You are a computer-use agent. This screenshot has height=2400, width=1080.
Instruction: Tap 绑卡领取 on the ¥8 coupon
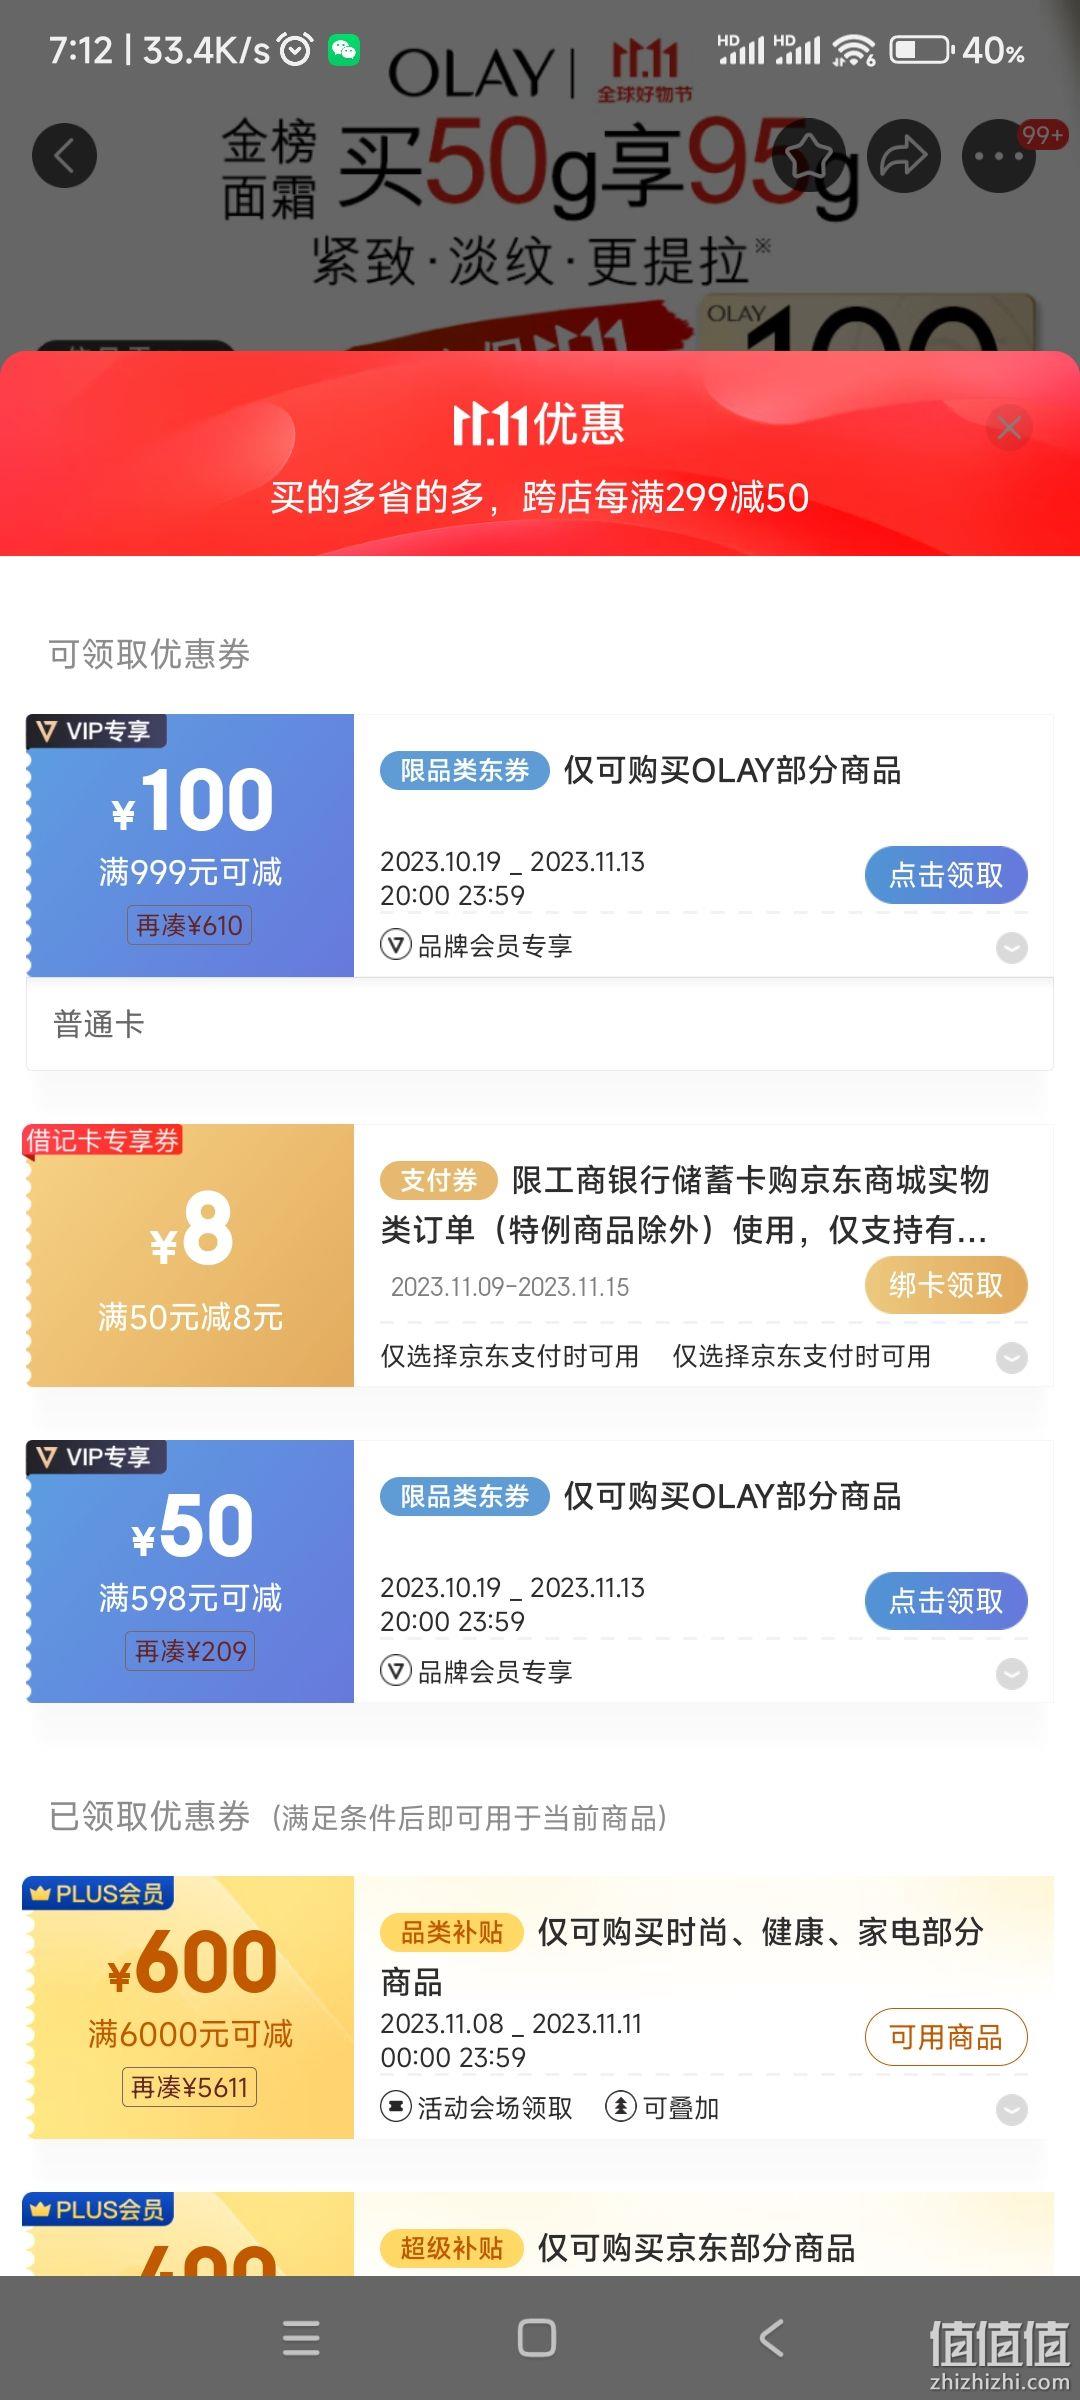coord(946,1285)
